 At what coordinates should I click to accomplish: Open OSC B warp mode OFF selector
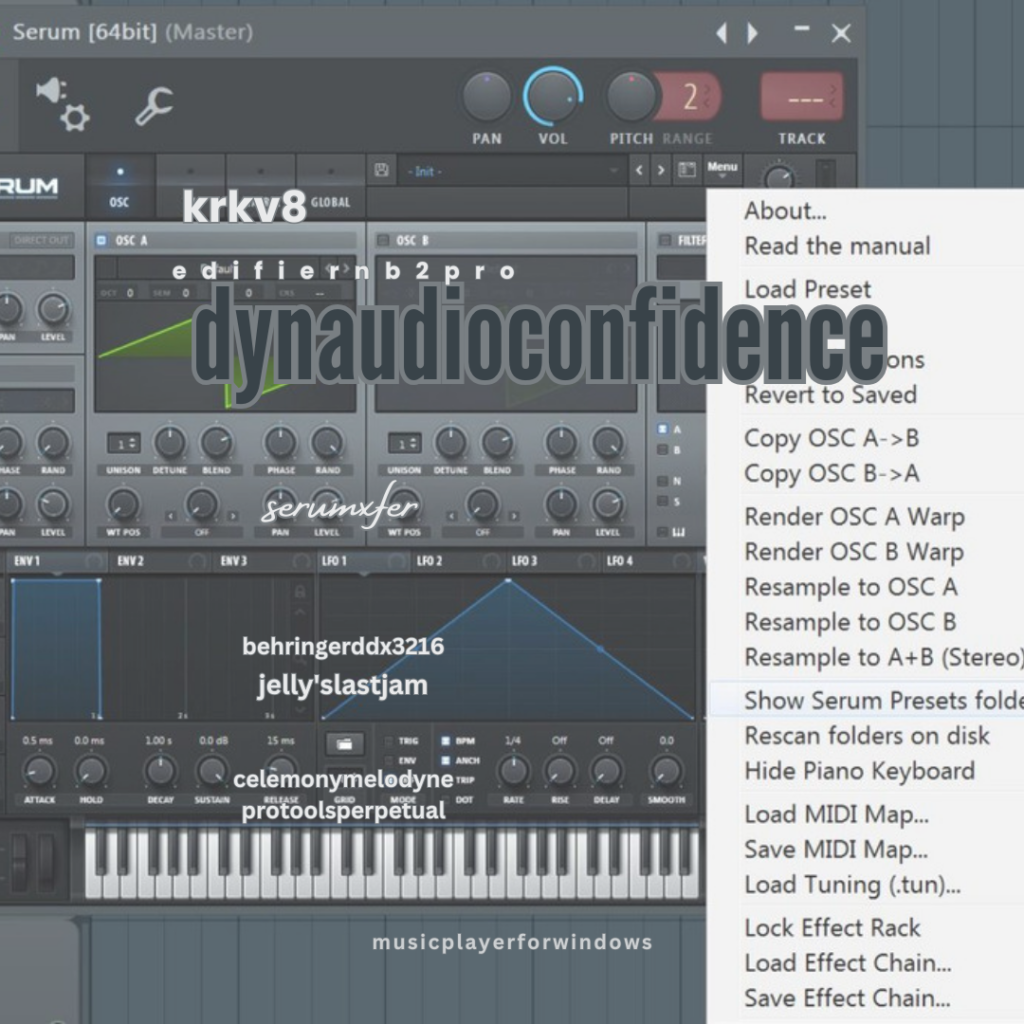(483, 532)
